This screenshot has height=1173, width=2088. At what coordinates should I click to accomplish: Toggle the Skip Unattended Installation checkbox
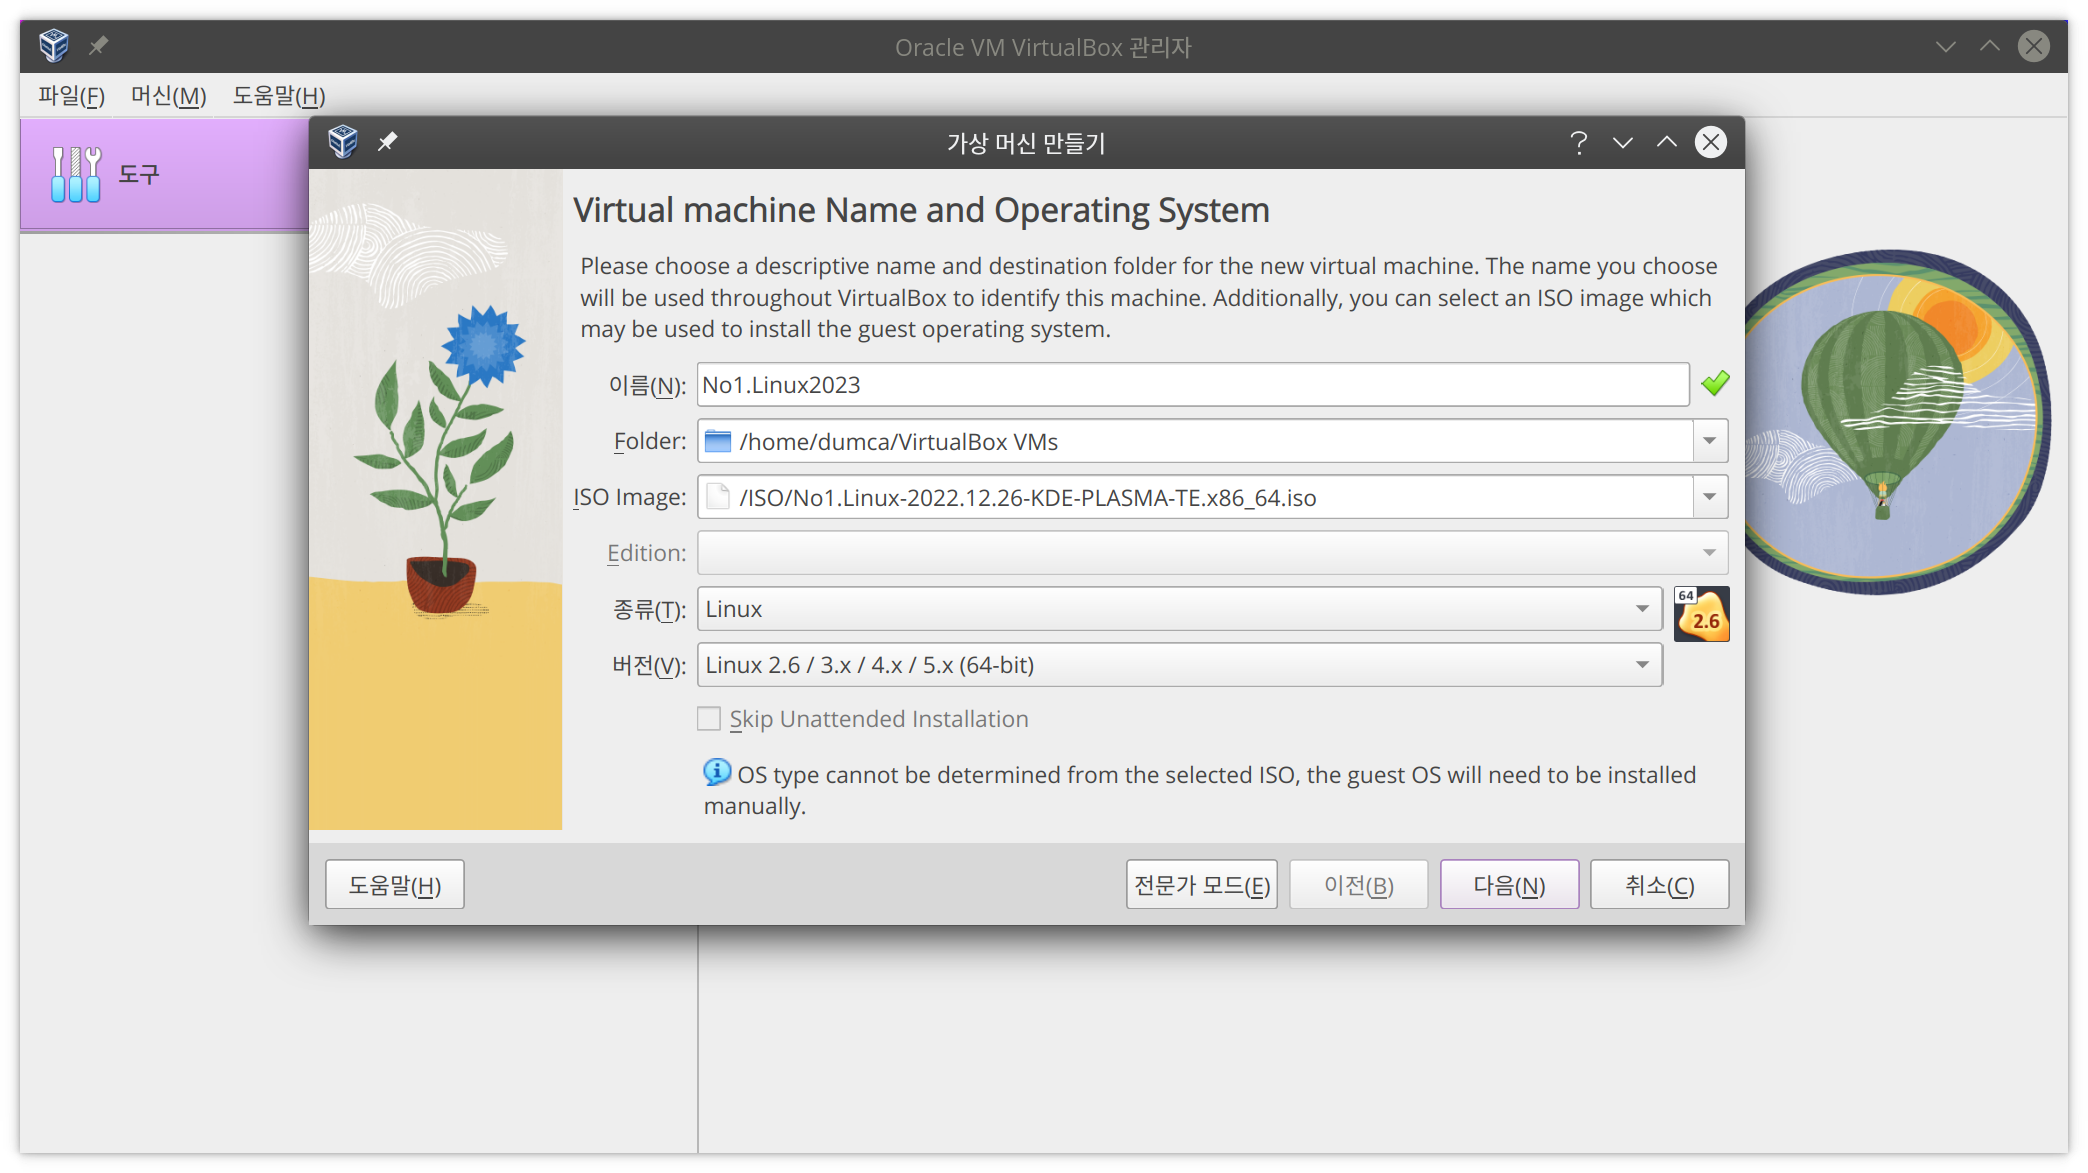click(709, 719)
